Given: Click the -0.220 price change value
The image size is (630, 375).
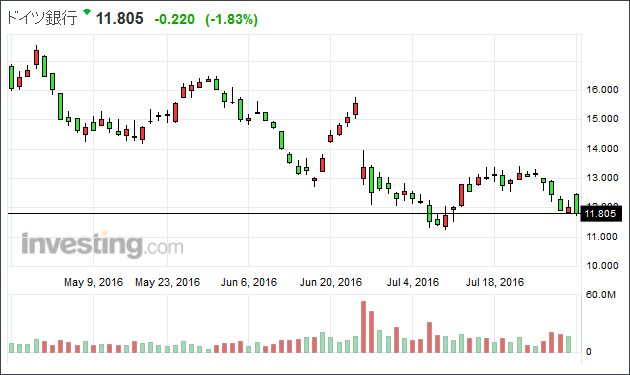Looking at the screenshot, I should 174,19.
